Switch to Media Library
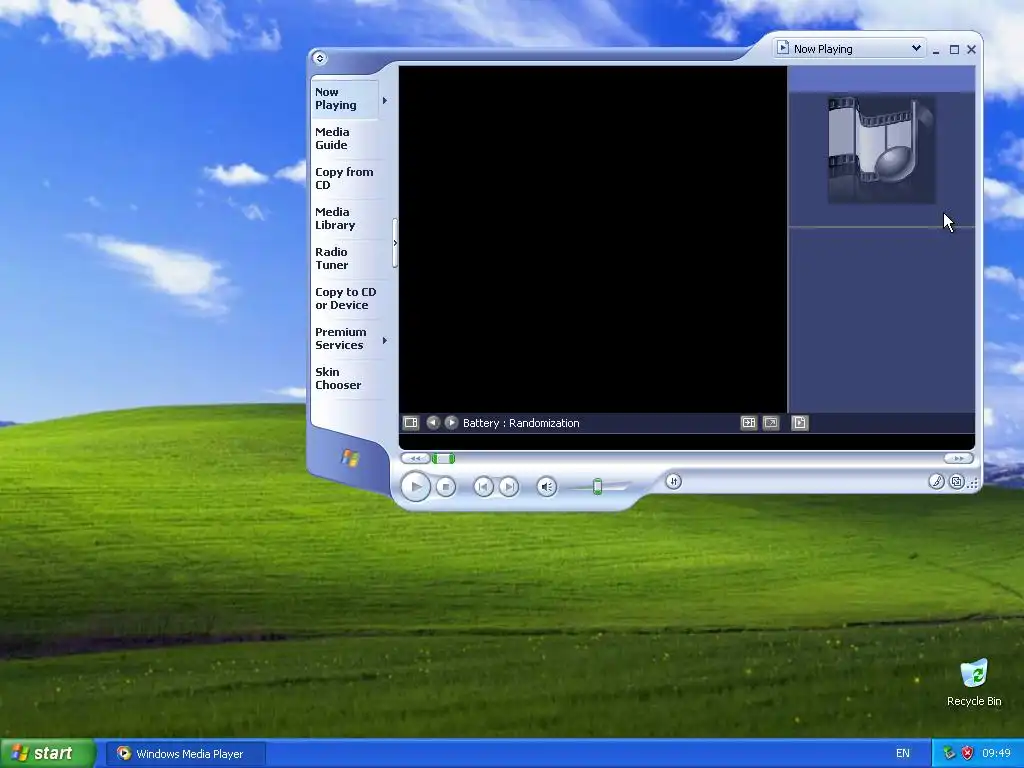Image resolution: width=1024 pixels, height=768 pixels. pos(344,218)
